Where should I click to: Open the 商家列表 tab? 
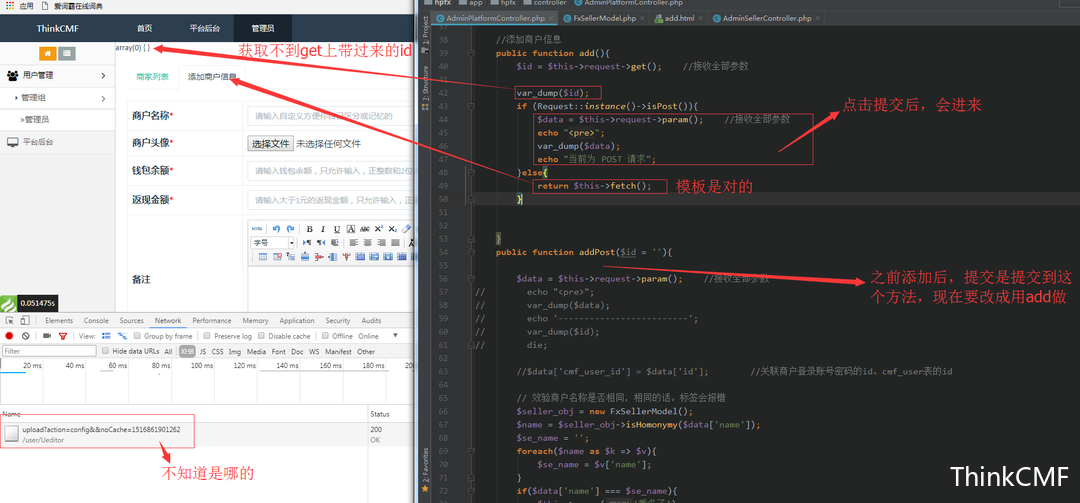click(152, 76)
